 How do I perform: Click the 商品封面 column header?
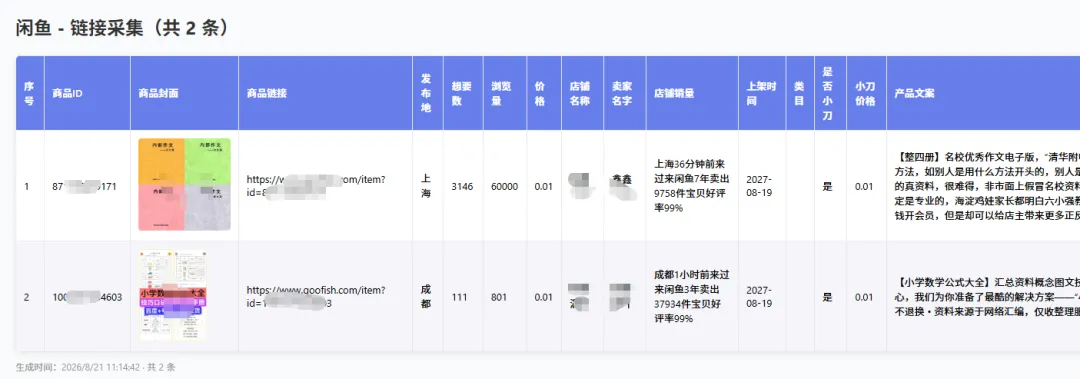point(184,93)
